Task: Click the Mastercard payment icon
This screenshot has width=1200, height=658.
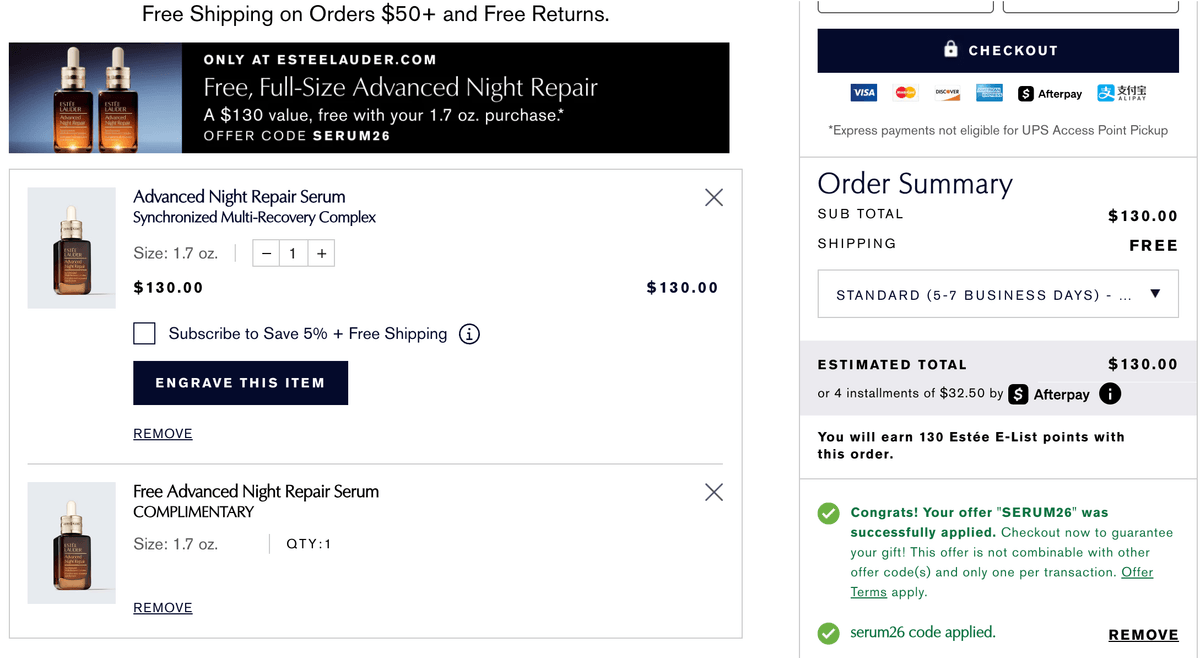Action: point(906,93)
